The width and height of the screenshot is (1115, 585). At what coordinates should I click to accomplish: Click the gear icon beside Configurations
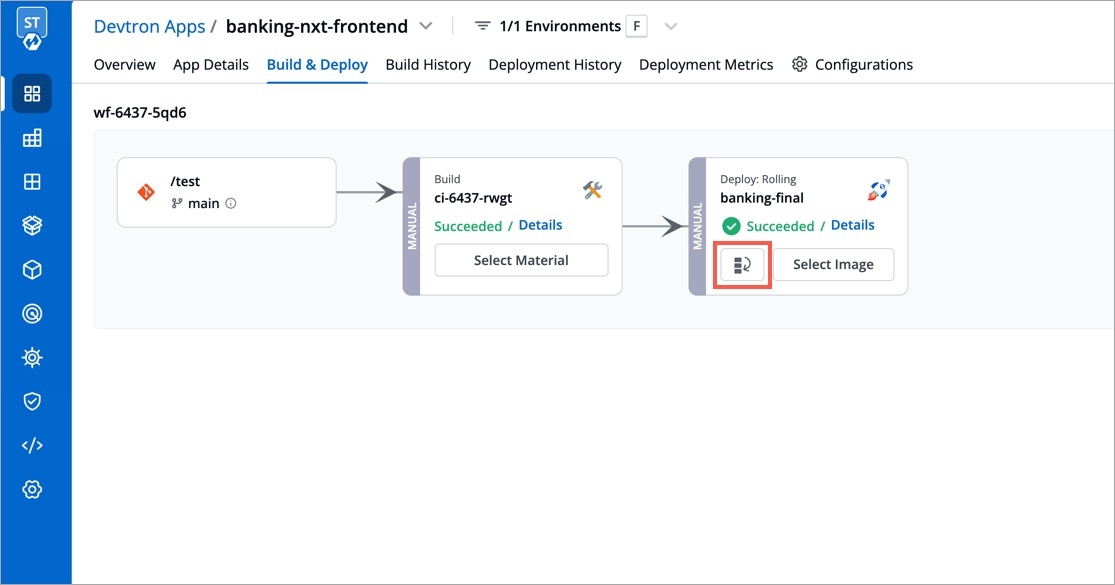[800, 64]
